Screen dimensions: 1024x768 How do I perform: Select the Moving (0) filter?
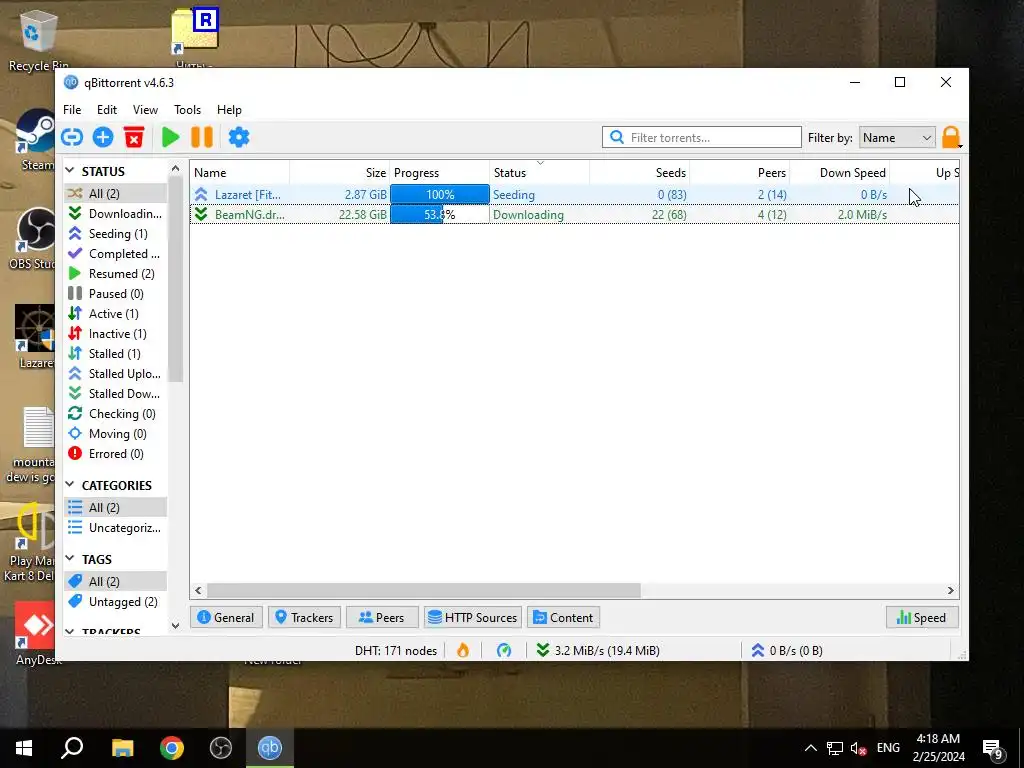click(x=115, y=434)
